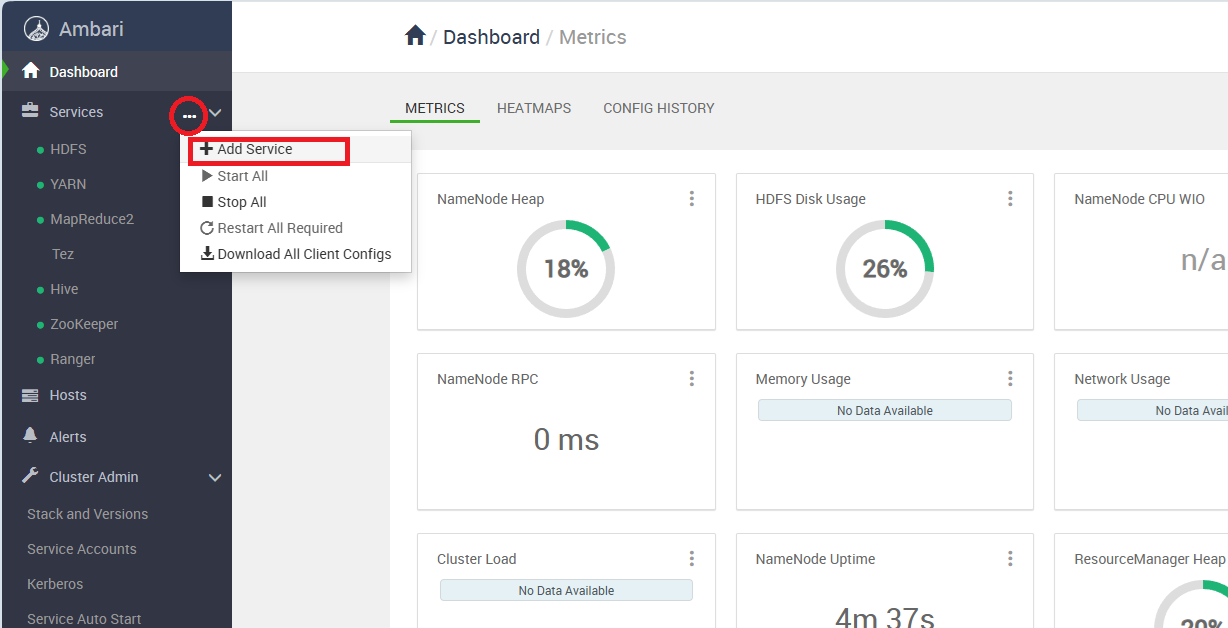
Task: Open Kerberos settings
Action: tap(55, 584)
